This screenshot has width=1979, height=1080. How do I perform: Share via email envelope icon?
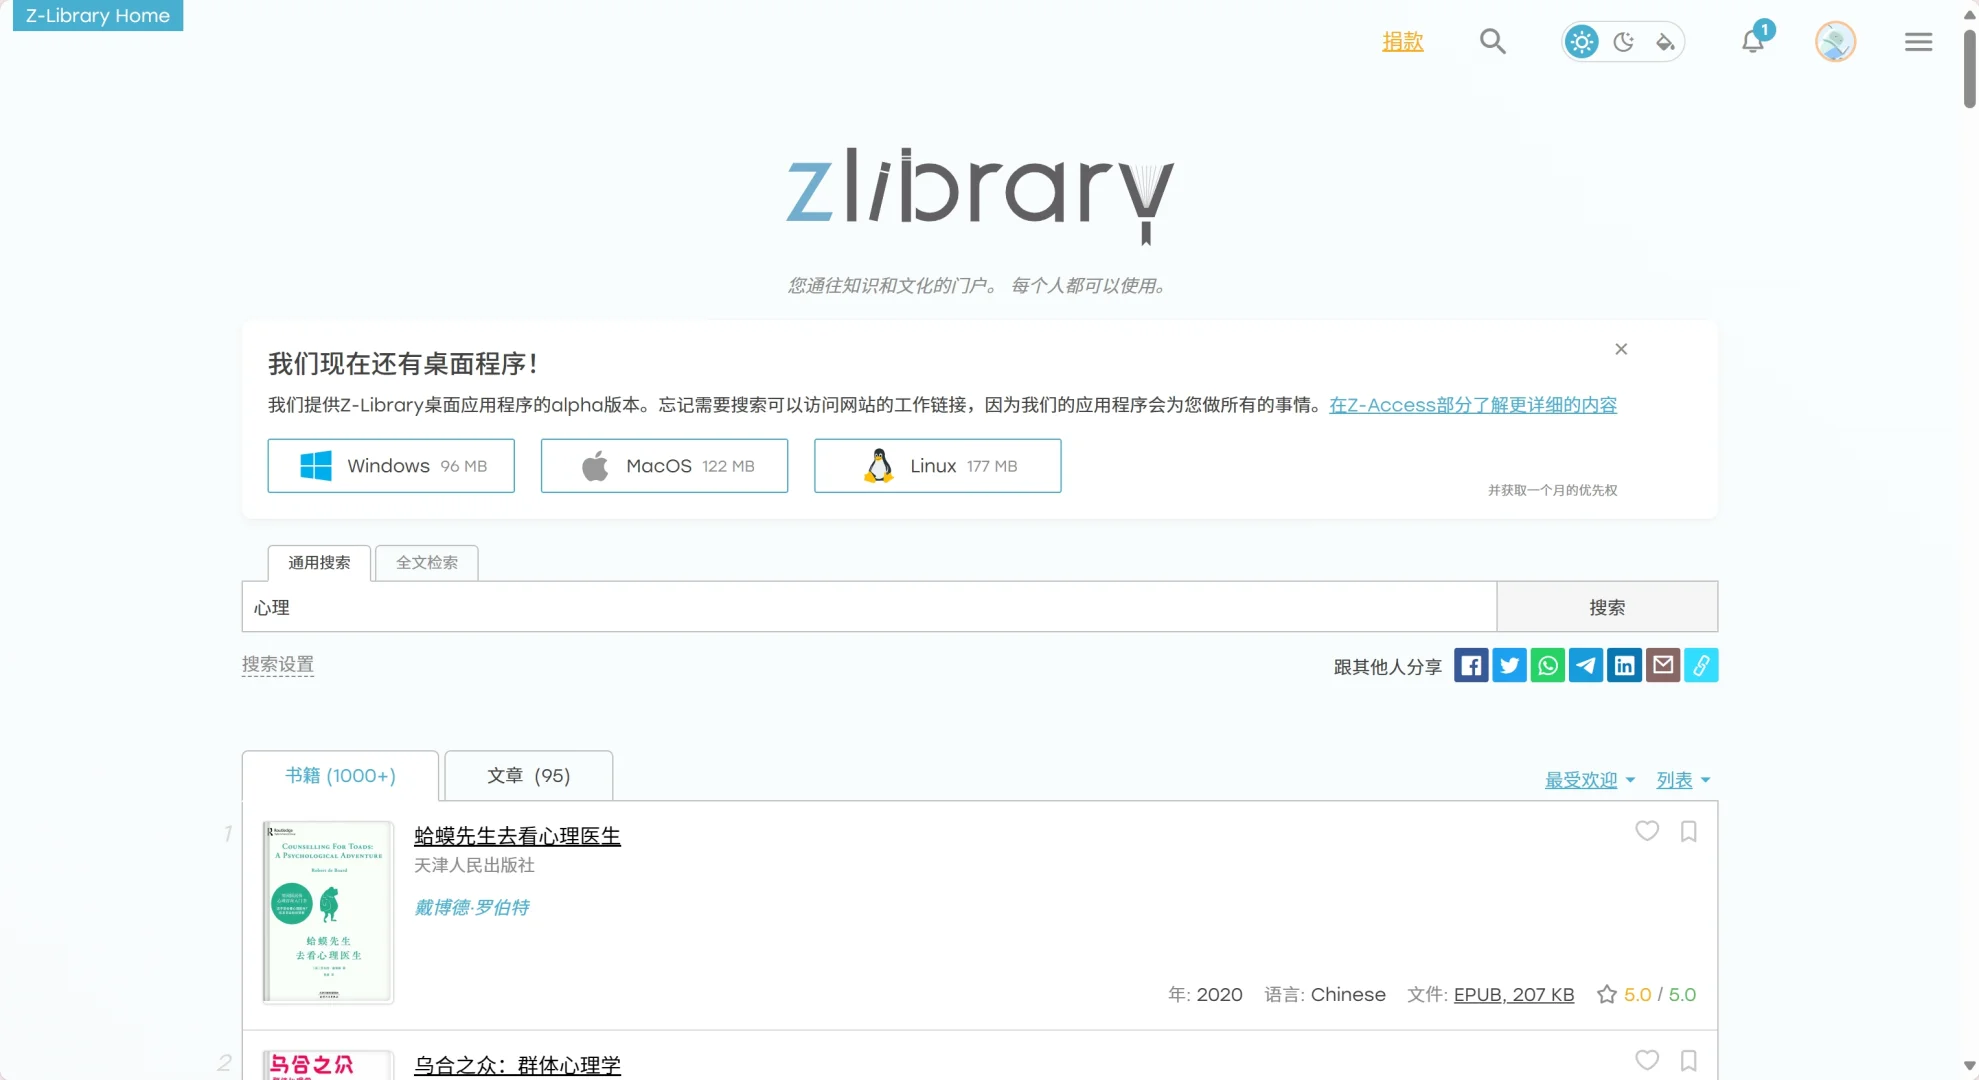tap(1662, 665)
